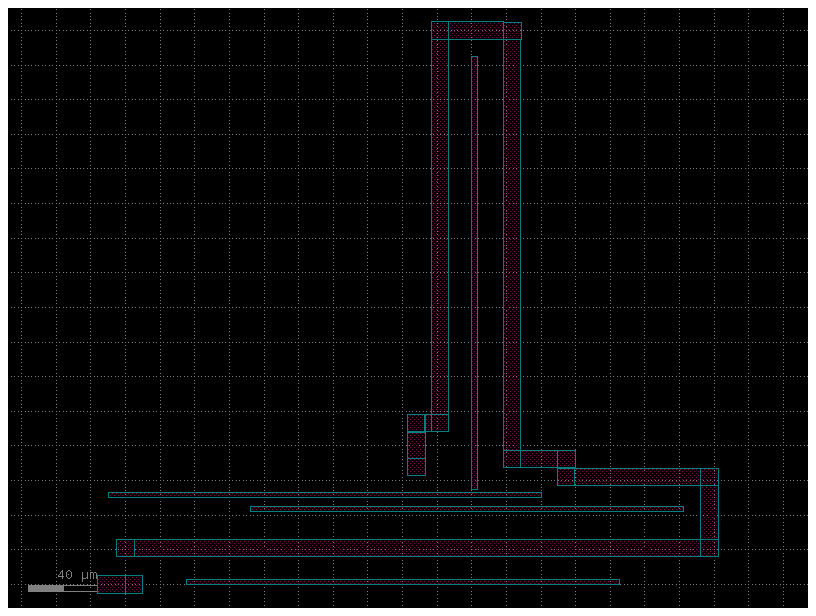Screen dimensions: 816x616
Task: Pick the lowest small box in the left stack
Action: tap(416, 467)
